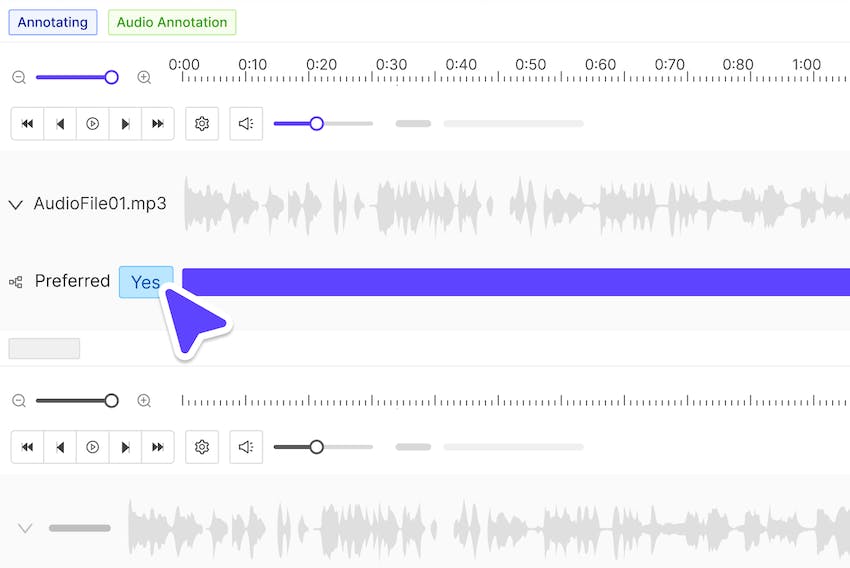850x568 pixels.
Task: Adjust the top purple zoom slider handle
Action: click(112, 78)
